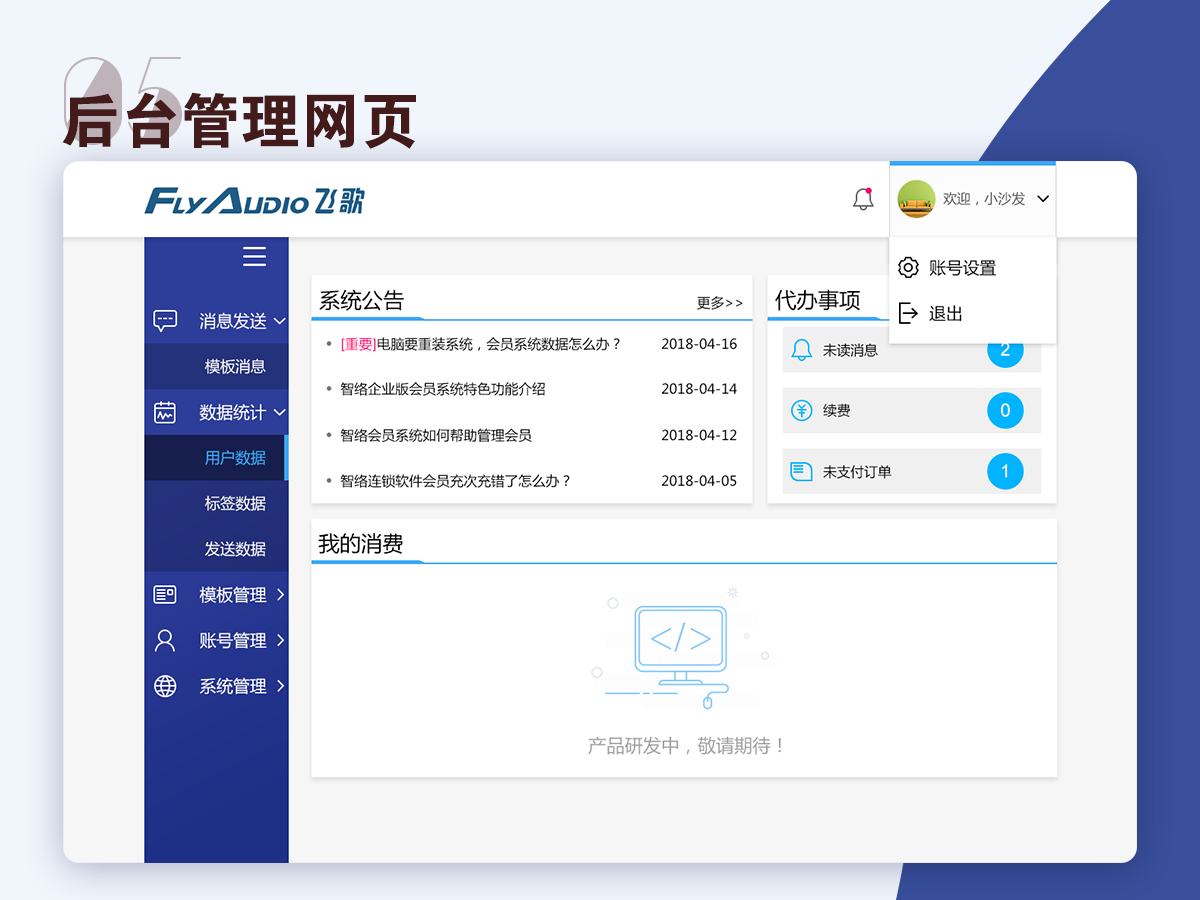Viewport: 1200px width, 900px height.
Task: Open the hamburger menu in the sidebar
Action: coord(254,257)
